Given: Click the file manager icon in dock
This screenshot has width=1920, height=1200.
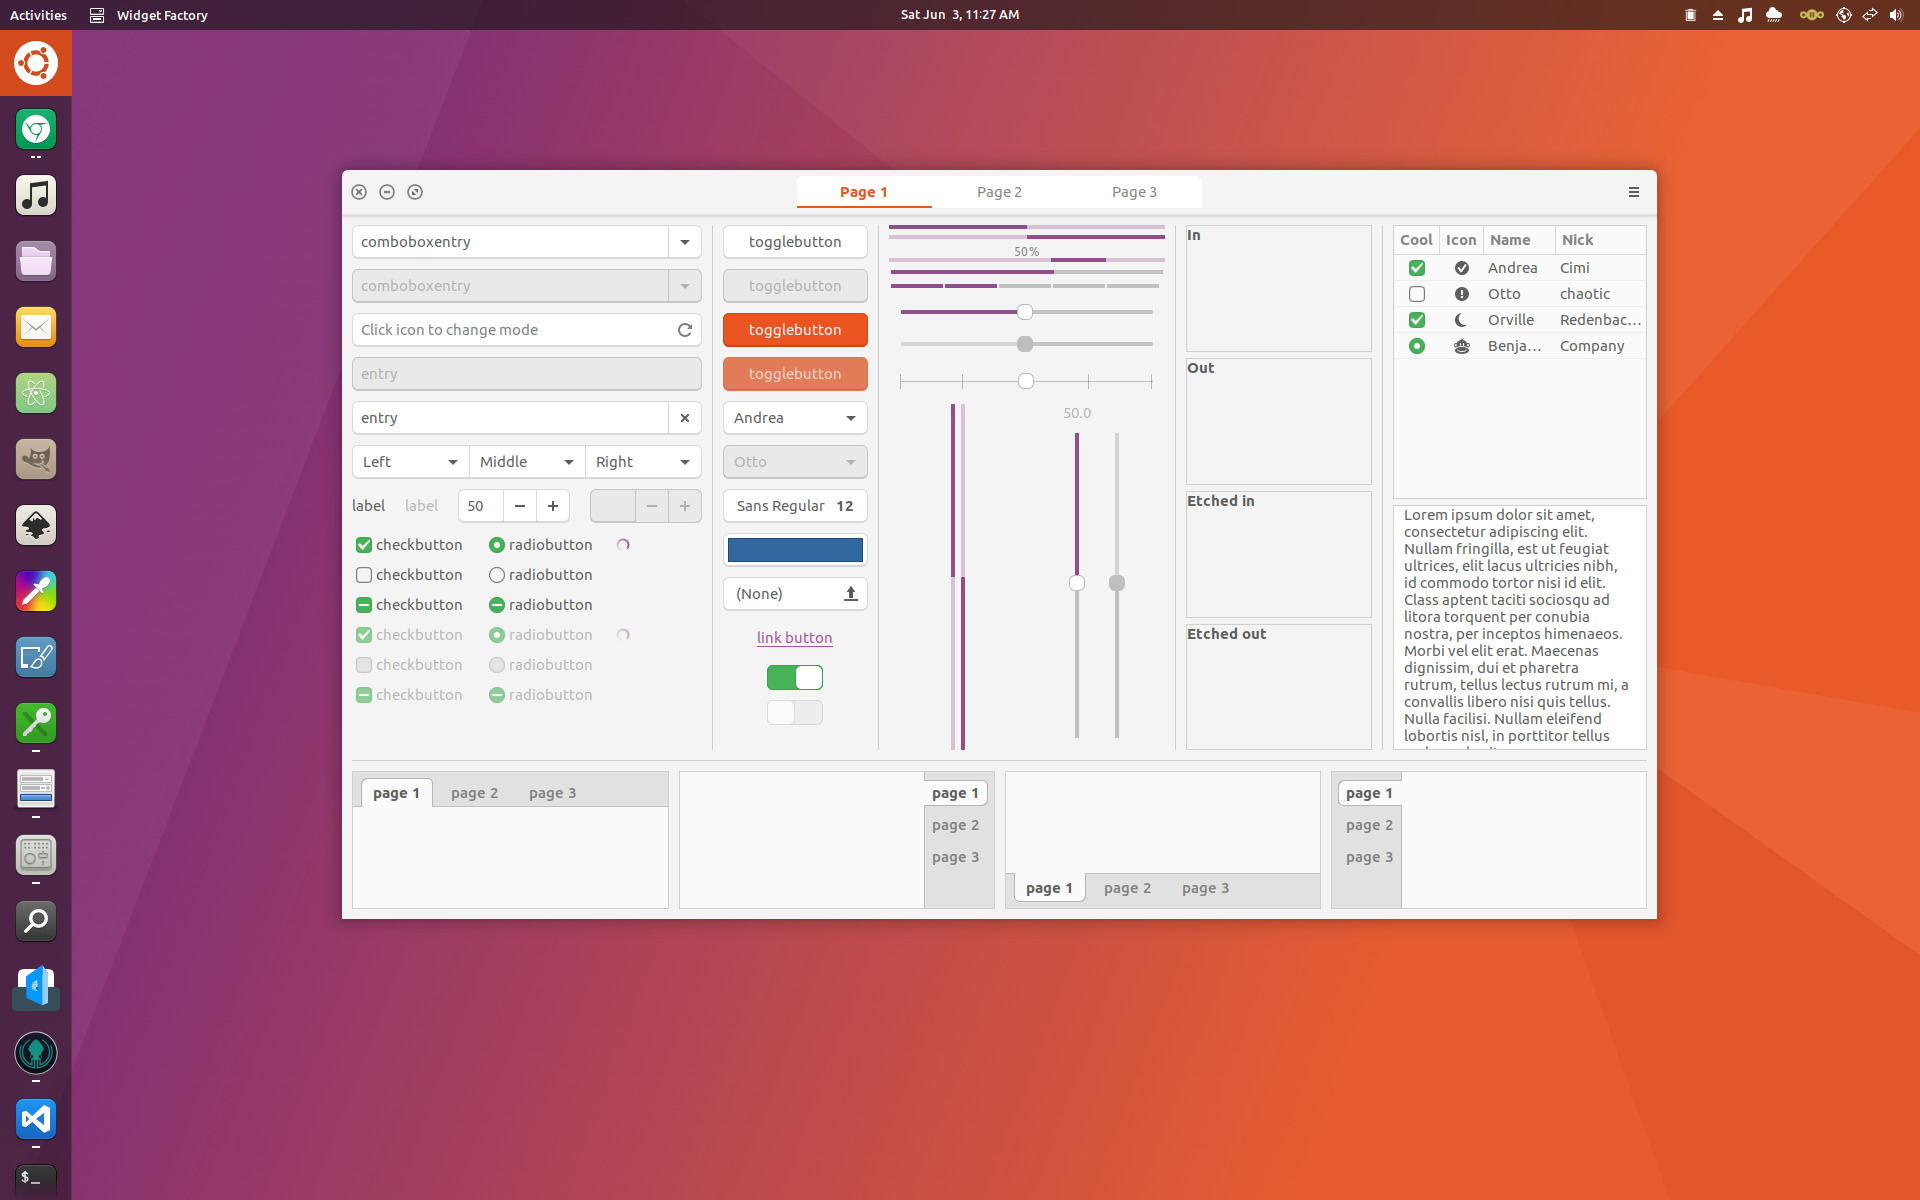Looking at the screenshot, I should pos(35,261).
